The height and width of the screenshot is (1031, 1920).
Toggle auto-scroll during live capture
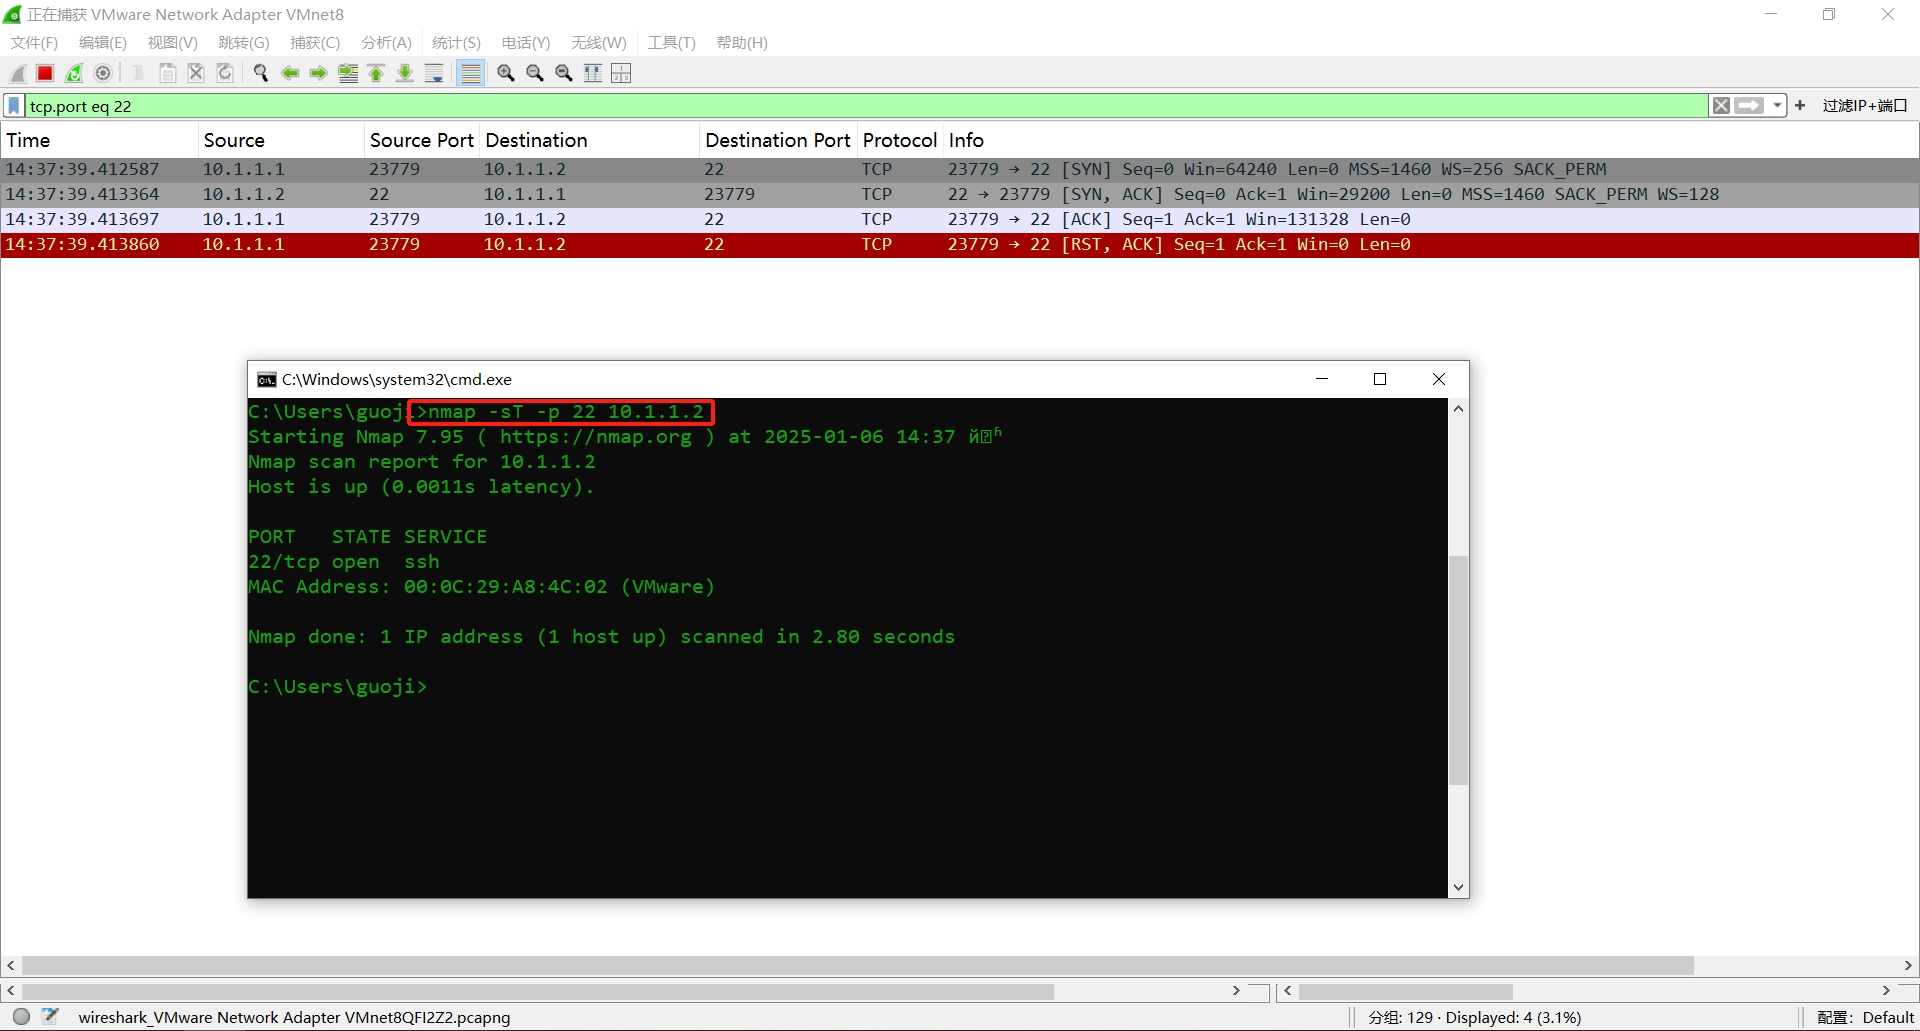(x=434, y=73)
